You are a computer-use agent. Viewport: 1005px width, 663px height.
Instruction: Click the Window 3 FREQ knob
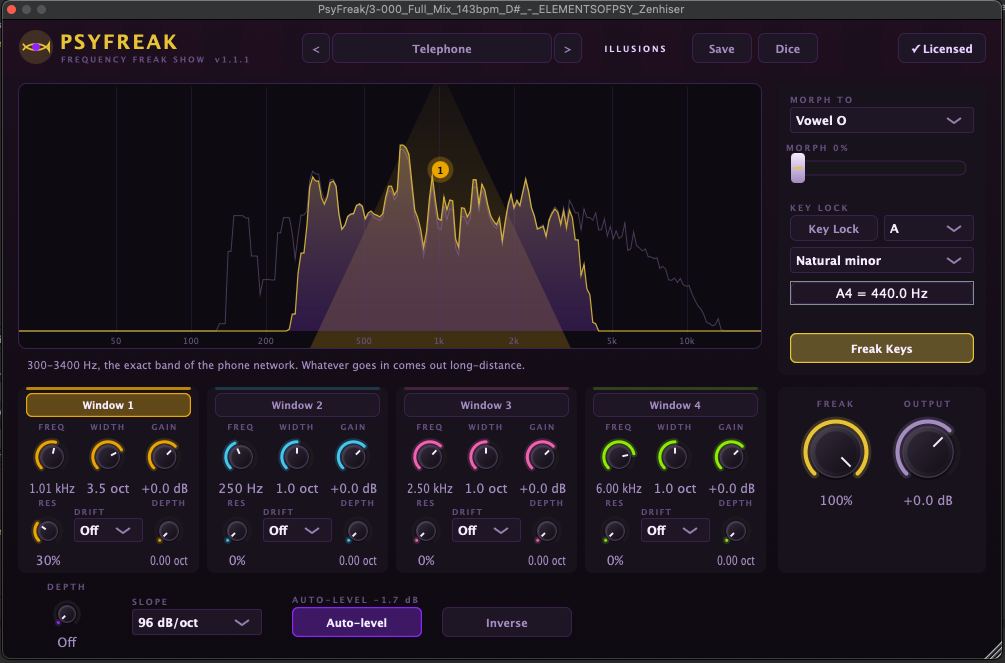coord(428,457)
